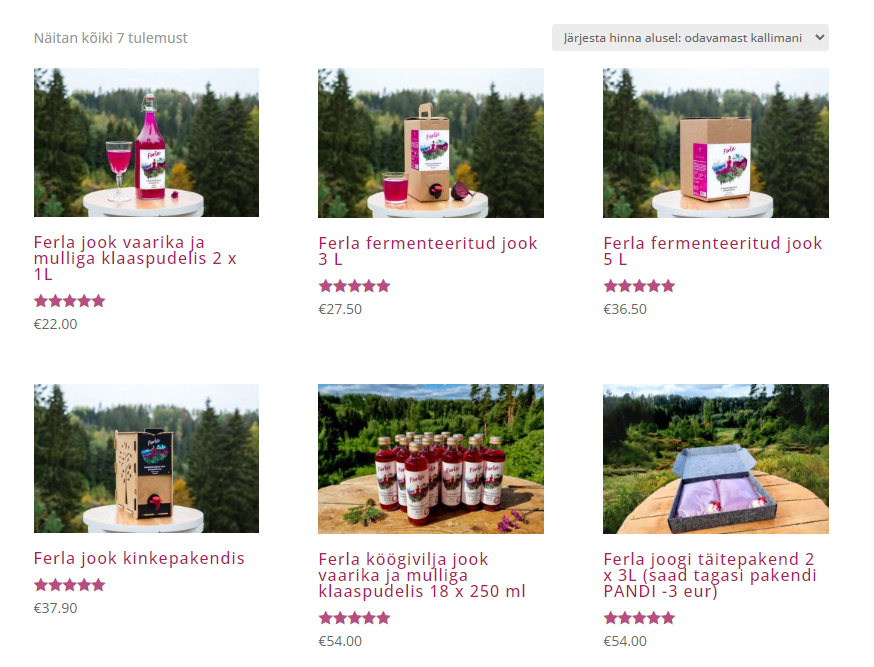Click the Ferla jook kinkepakendis title

point(139,558)
